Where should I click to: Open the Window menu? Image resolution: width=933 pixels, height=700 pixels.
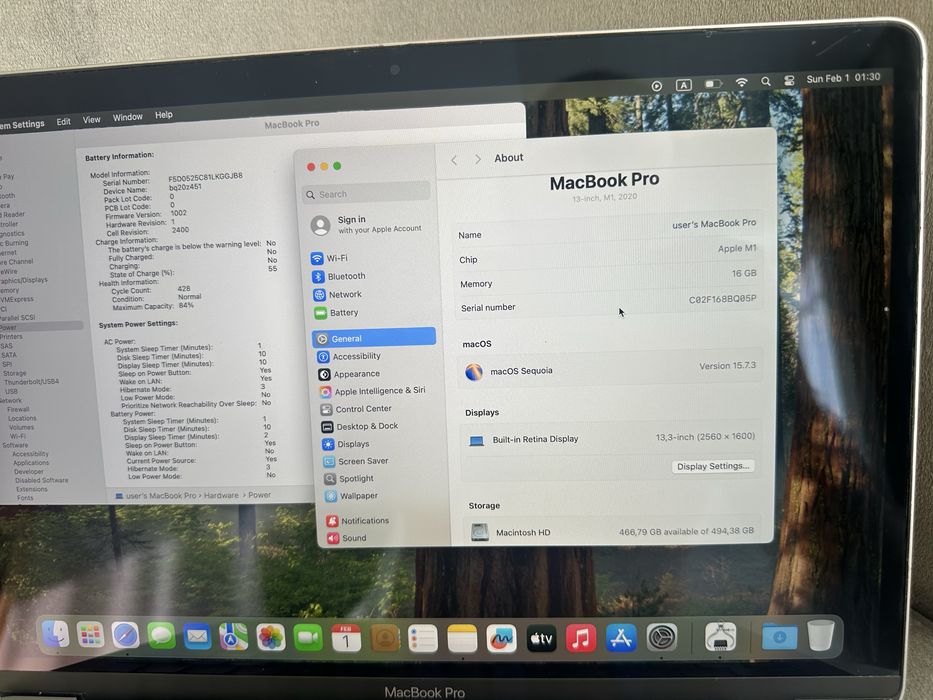127,117
